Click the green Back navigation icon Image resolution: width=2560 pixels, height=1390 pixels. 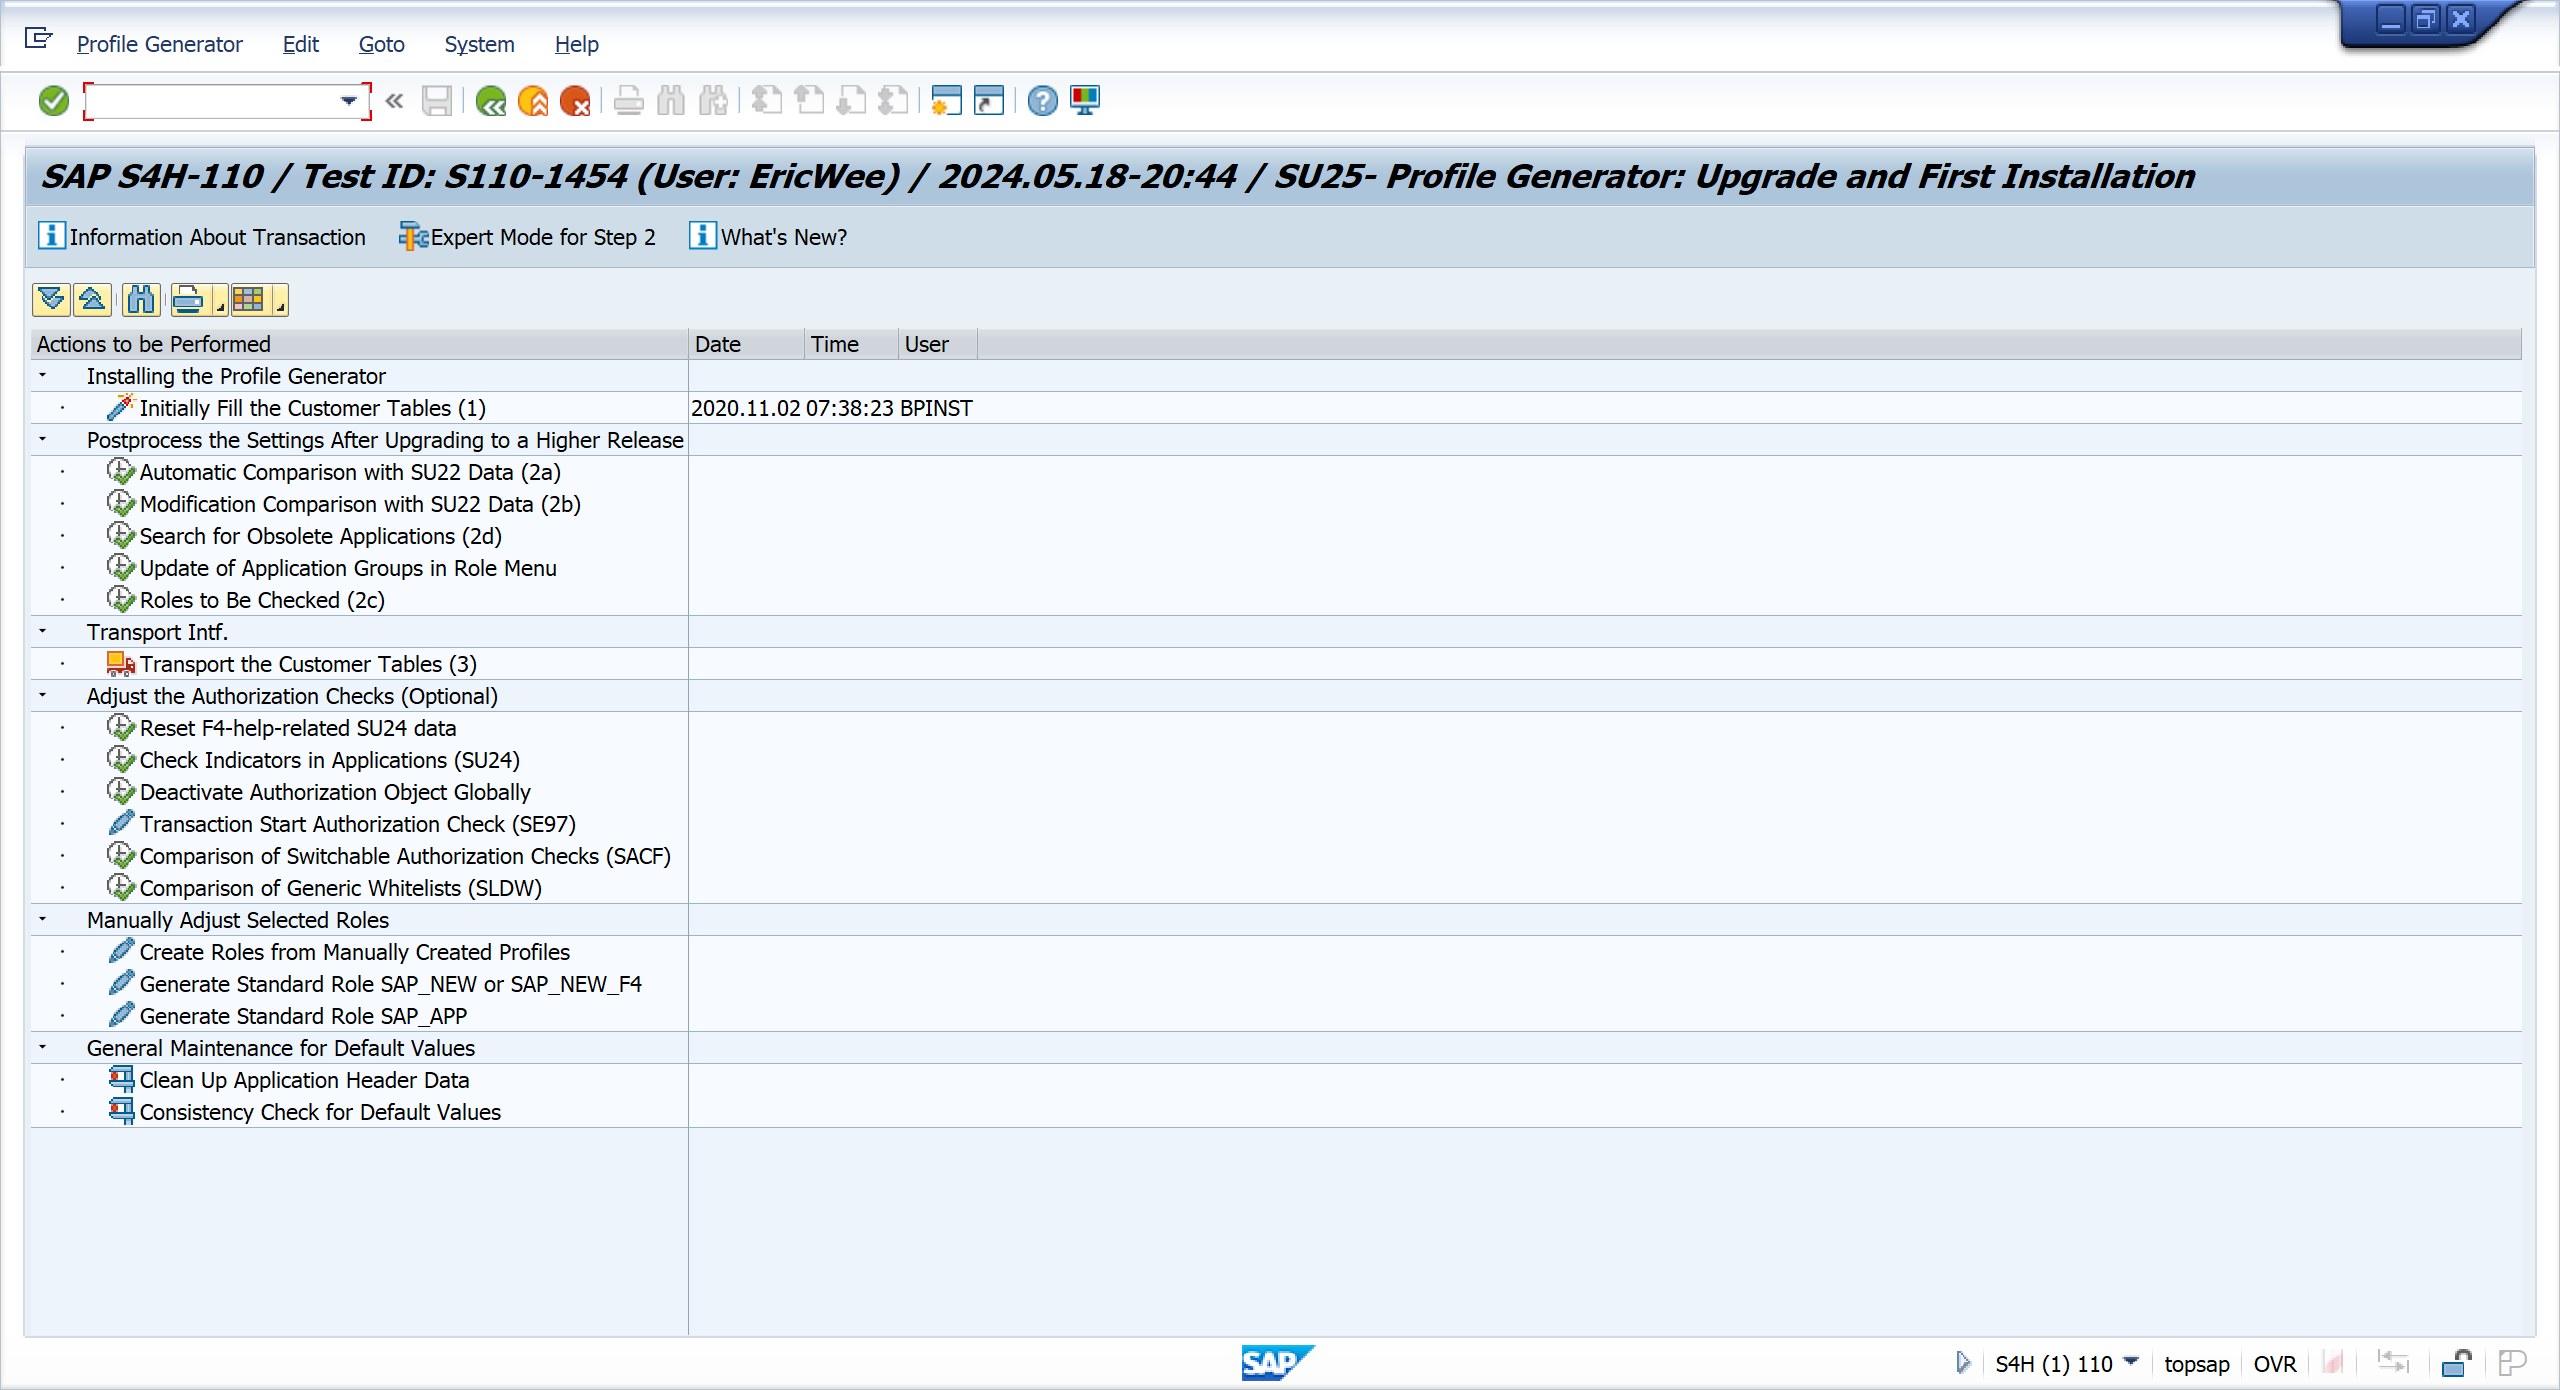(490, 101)
